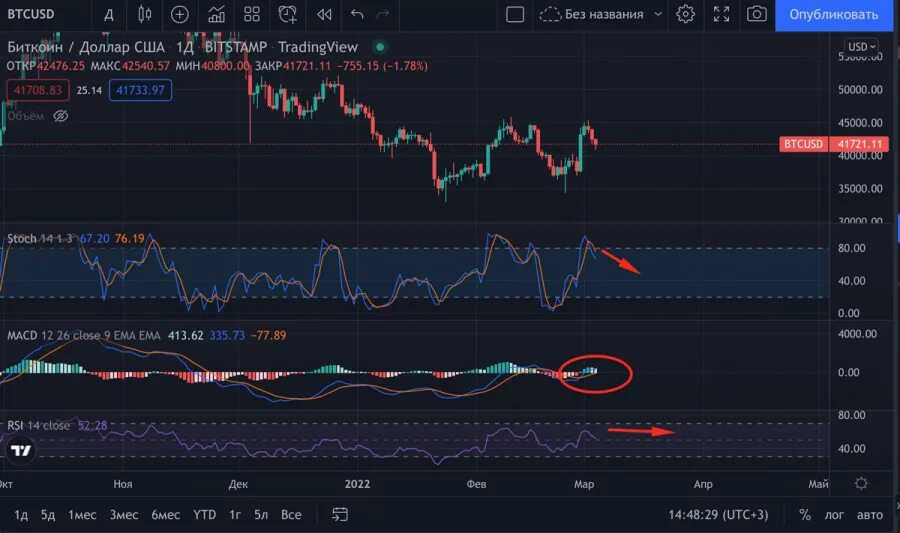The image size is (900, 533).
Task: Select the MACD 12 26 legend
Action: click(83, 335)
